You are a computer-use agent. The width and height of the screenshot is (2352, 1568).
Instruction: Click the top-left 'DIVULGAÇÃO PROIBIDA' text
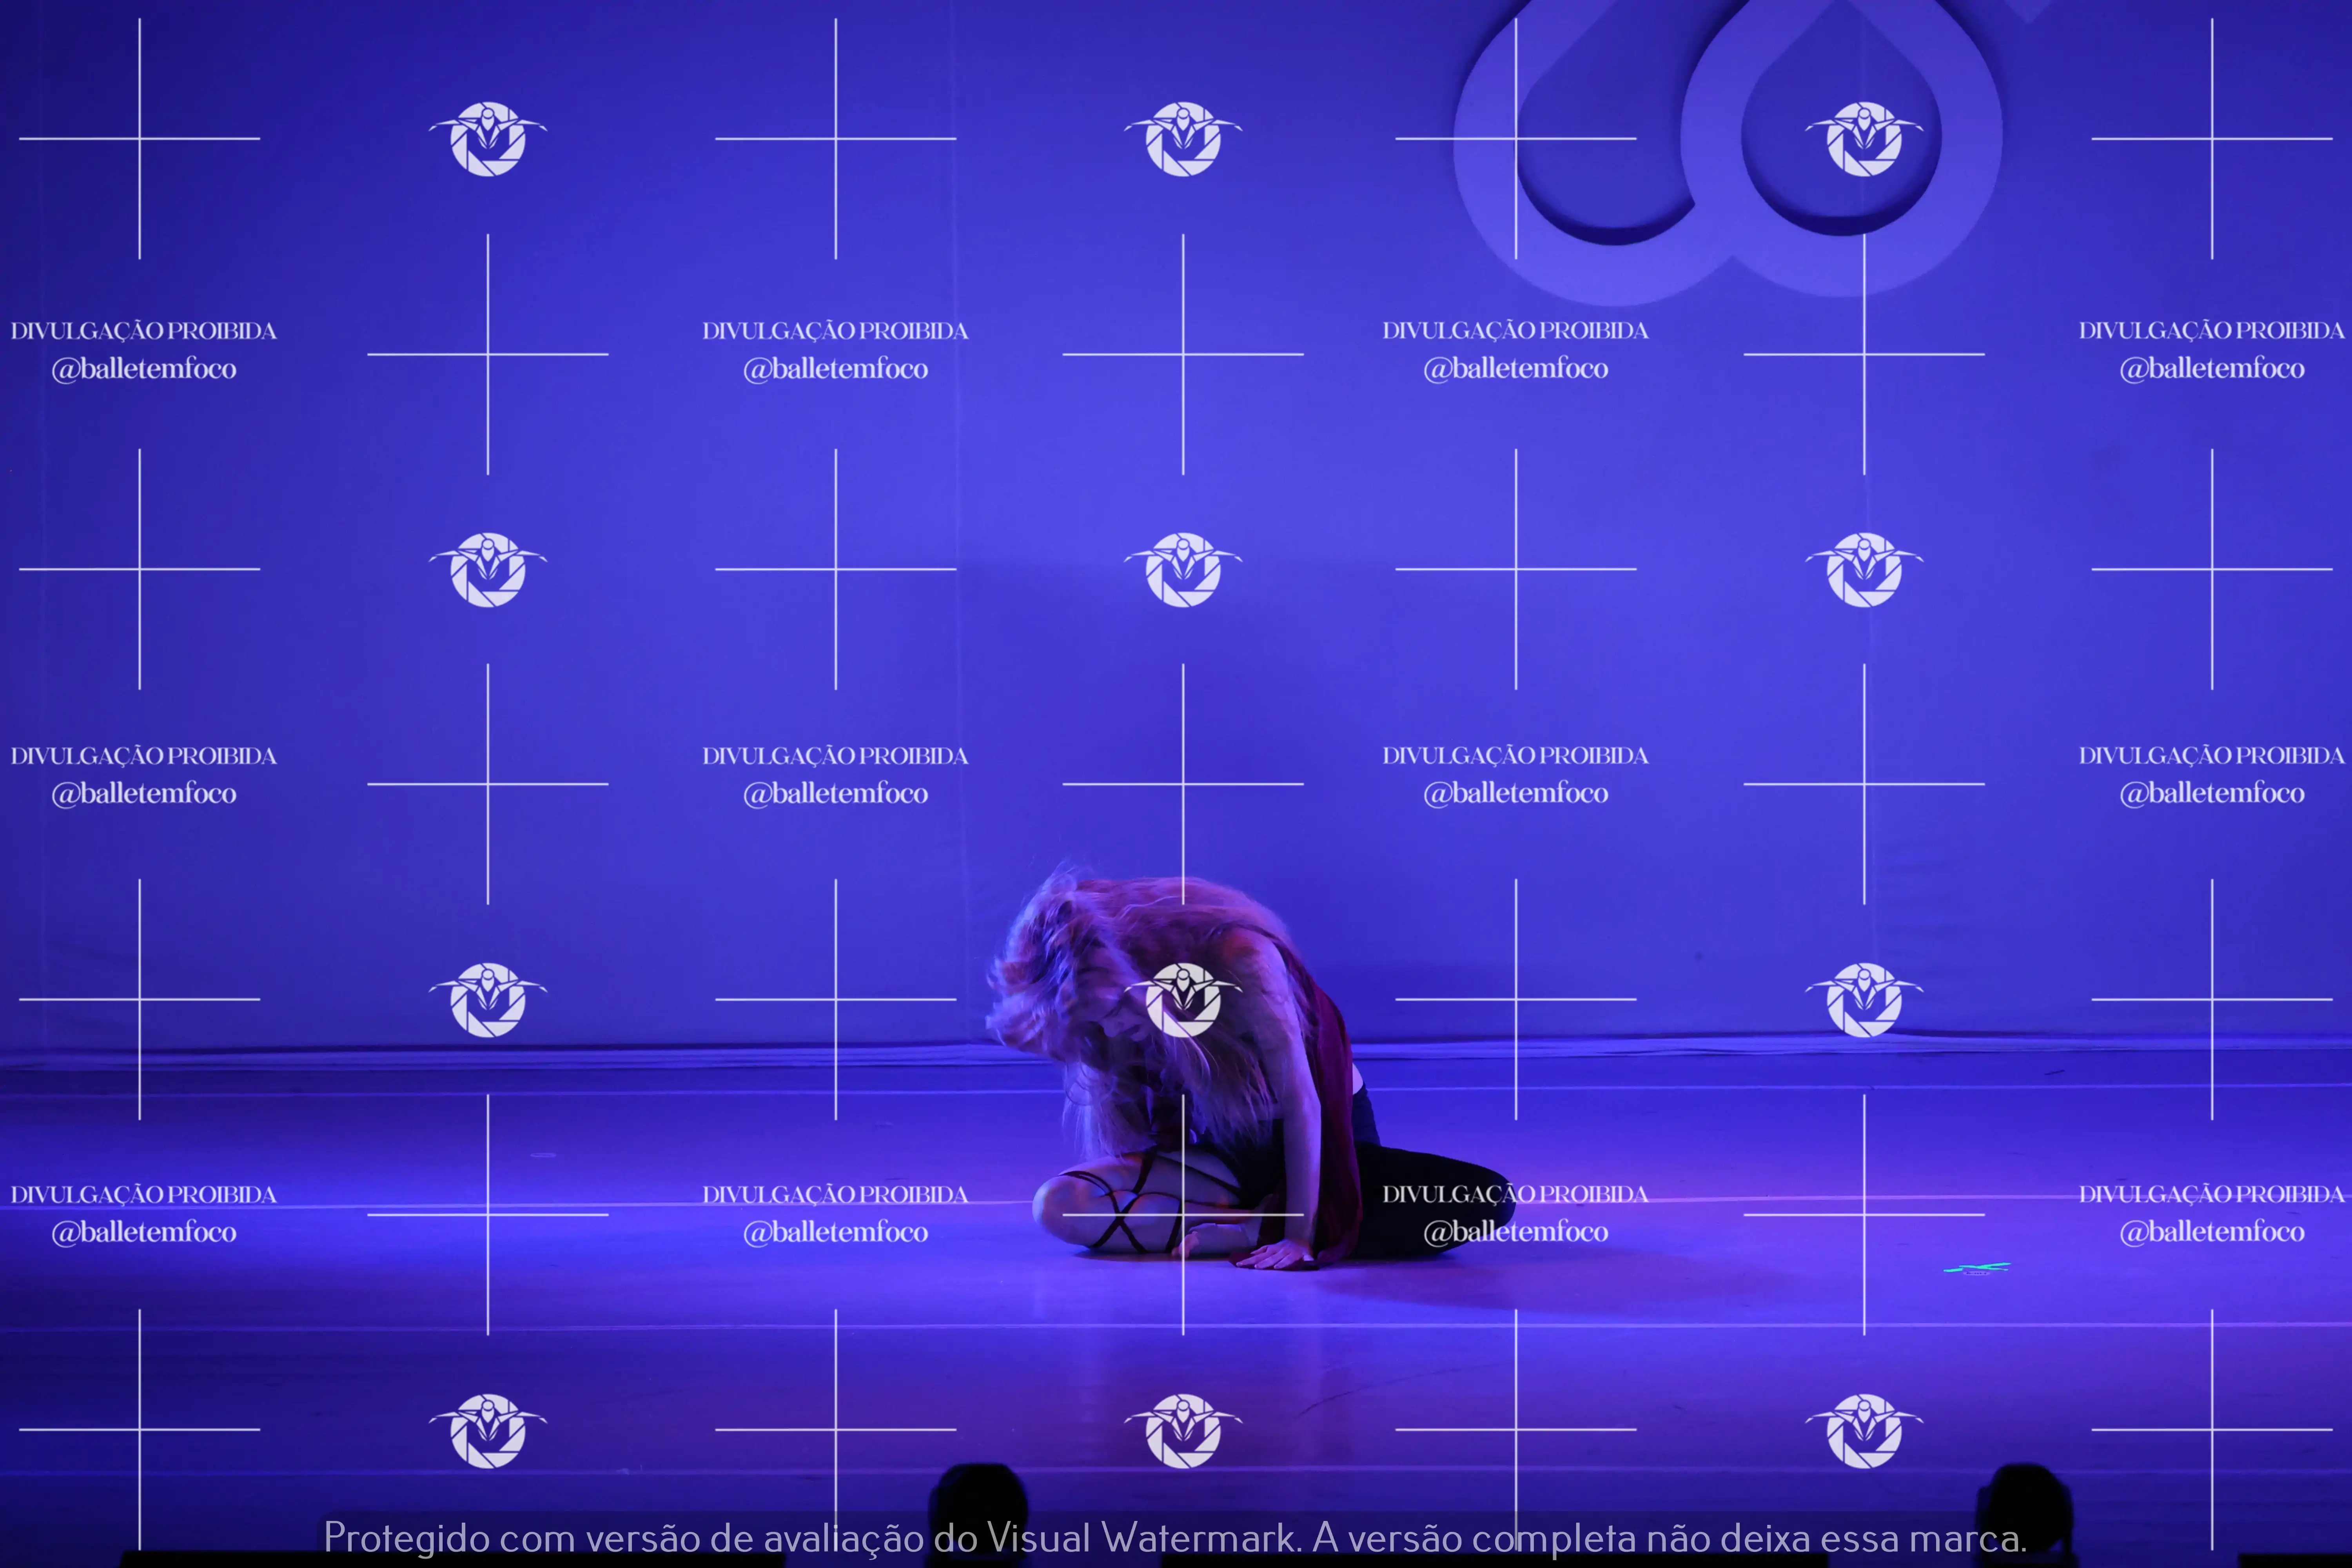pyautogui.click(x=144, y=331)
